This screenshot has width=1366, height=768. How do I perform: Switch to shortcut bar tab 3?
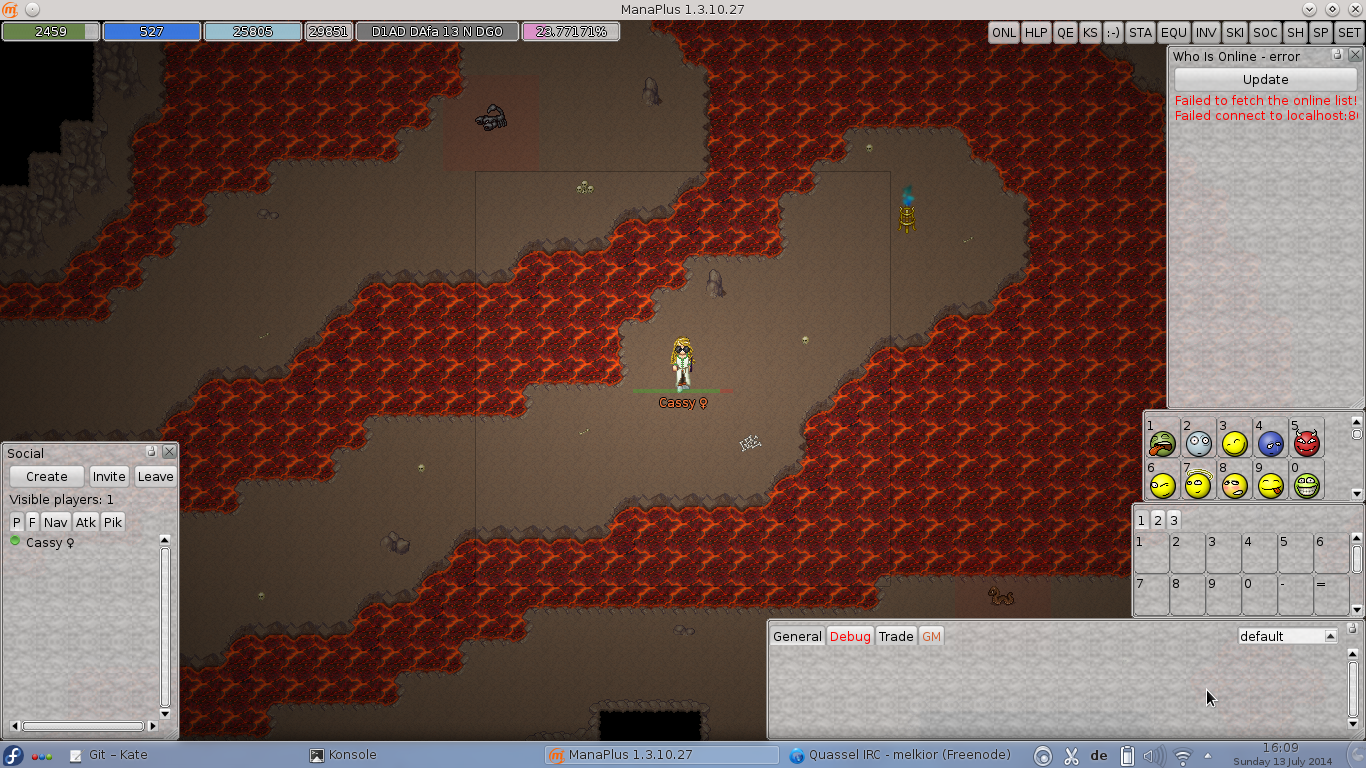[x=1174, y=520]
